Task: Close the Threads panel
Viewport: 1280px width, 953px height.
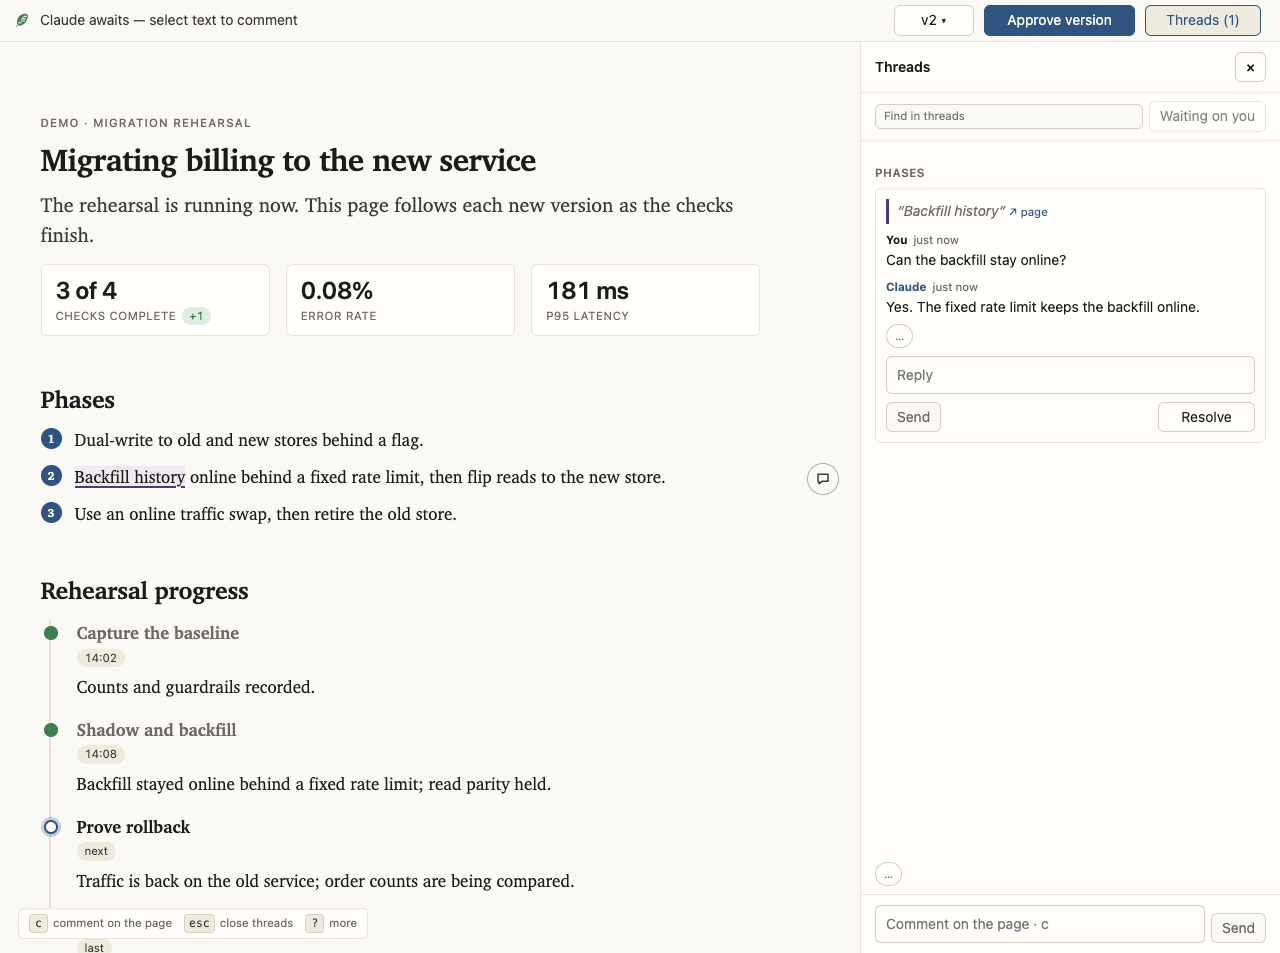Action: click(1250, 67)
